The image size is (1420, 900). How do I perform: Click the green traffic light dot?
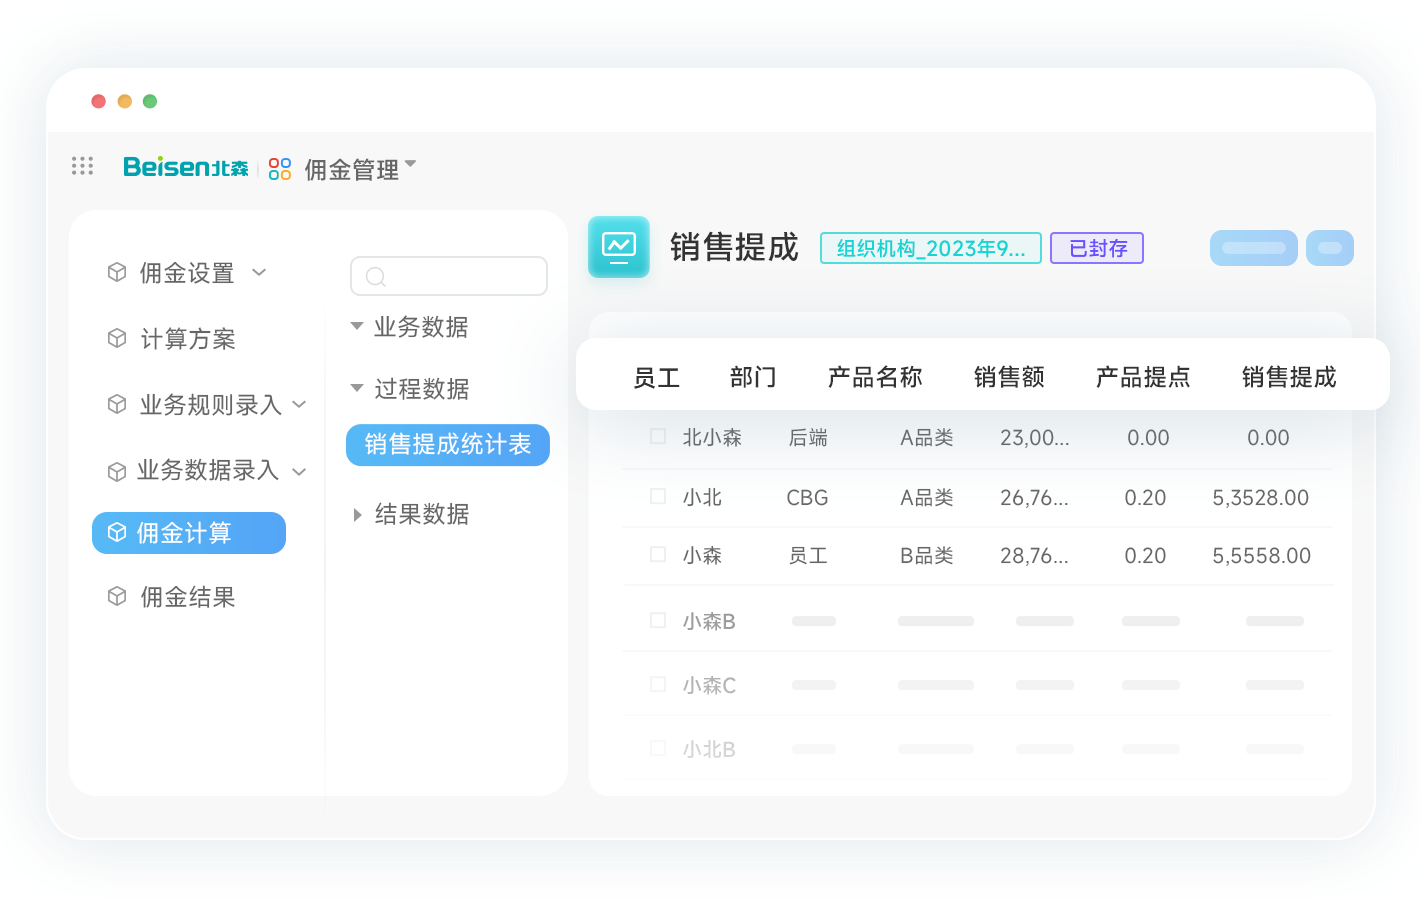click(x=150, y=101)
